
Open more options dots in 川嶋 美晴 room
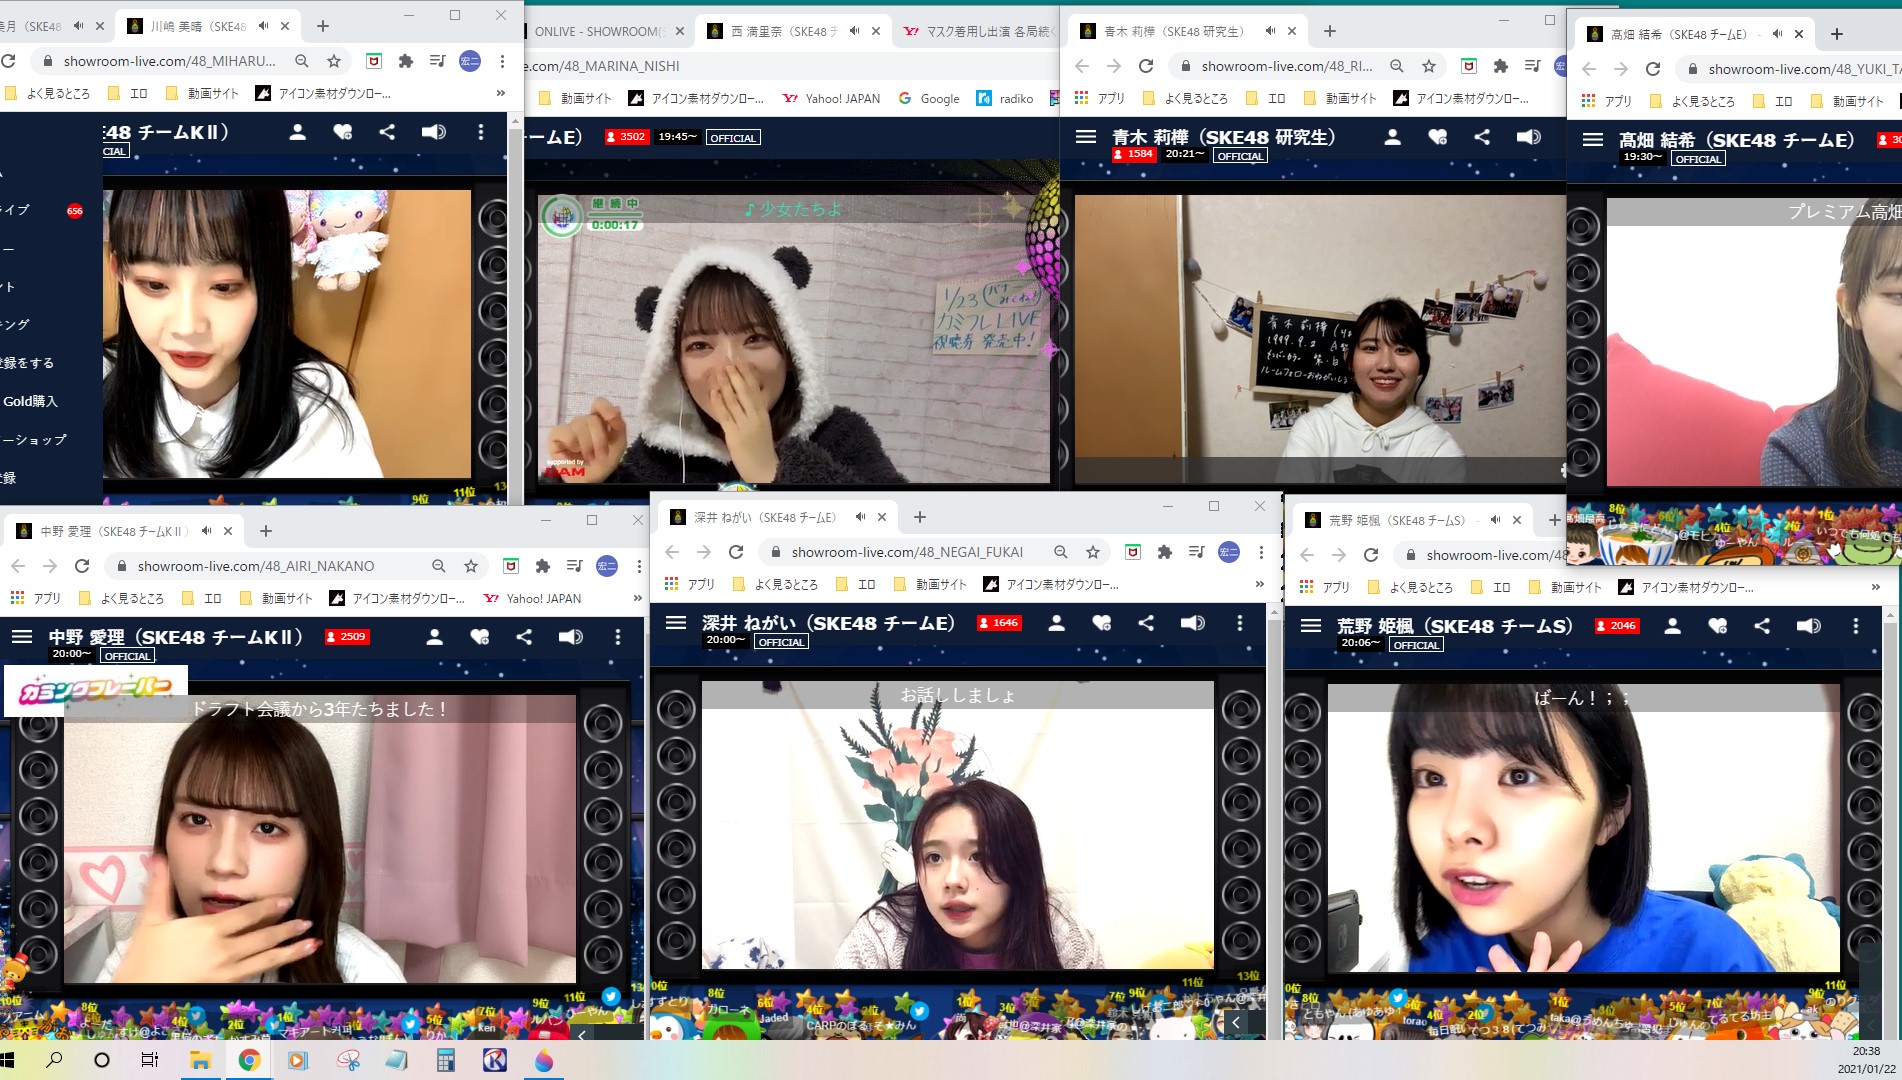[481, 132]
